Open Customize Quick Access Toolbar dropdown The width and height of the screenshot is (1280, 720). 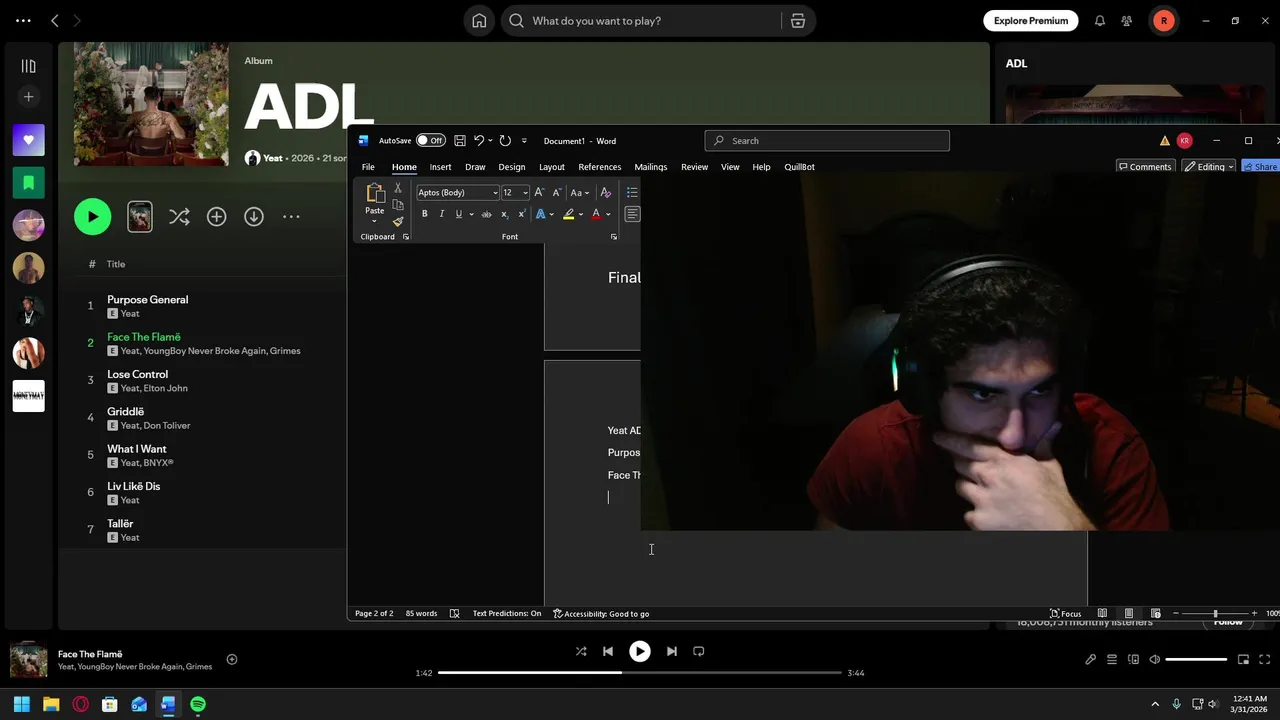coord(524,141)
